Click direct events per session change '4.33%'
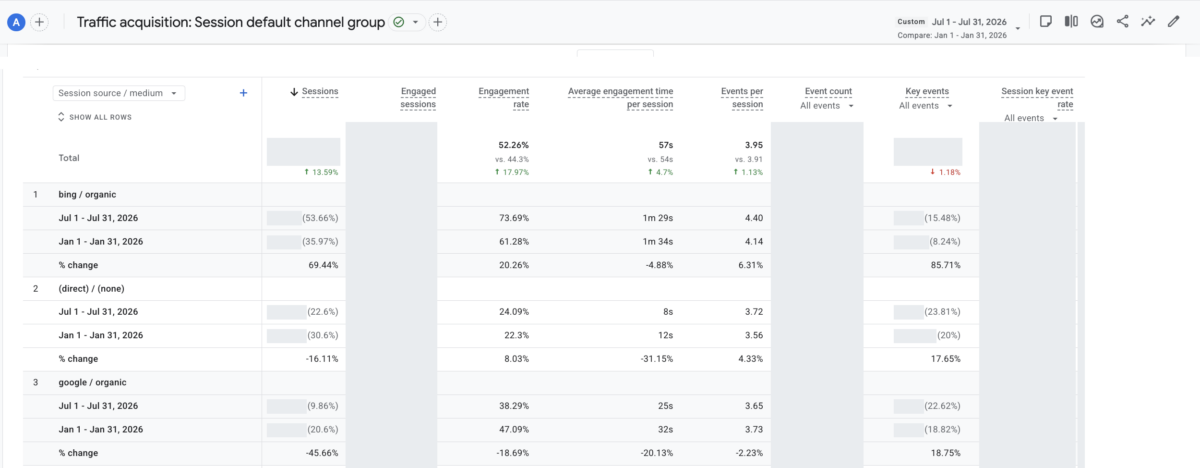 (750, 360)
